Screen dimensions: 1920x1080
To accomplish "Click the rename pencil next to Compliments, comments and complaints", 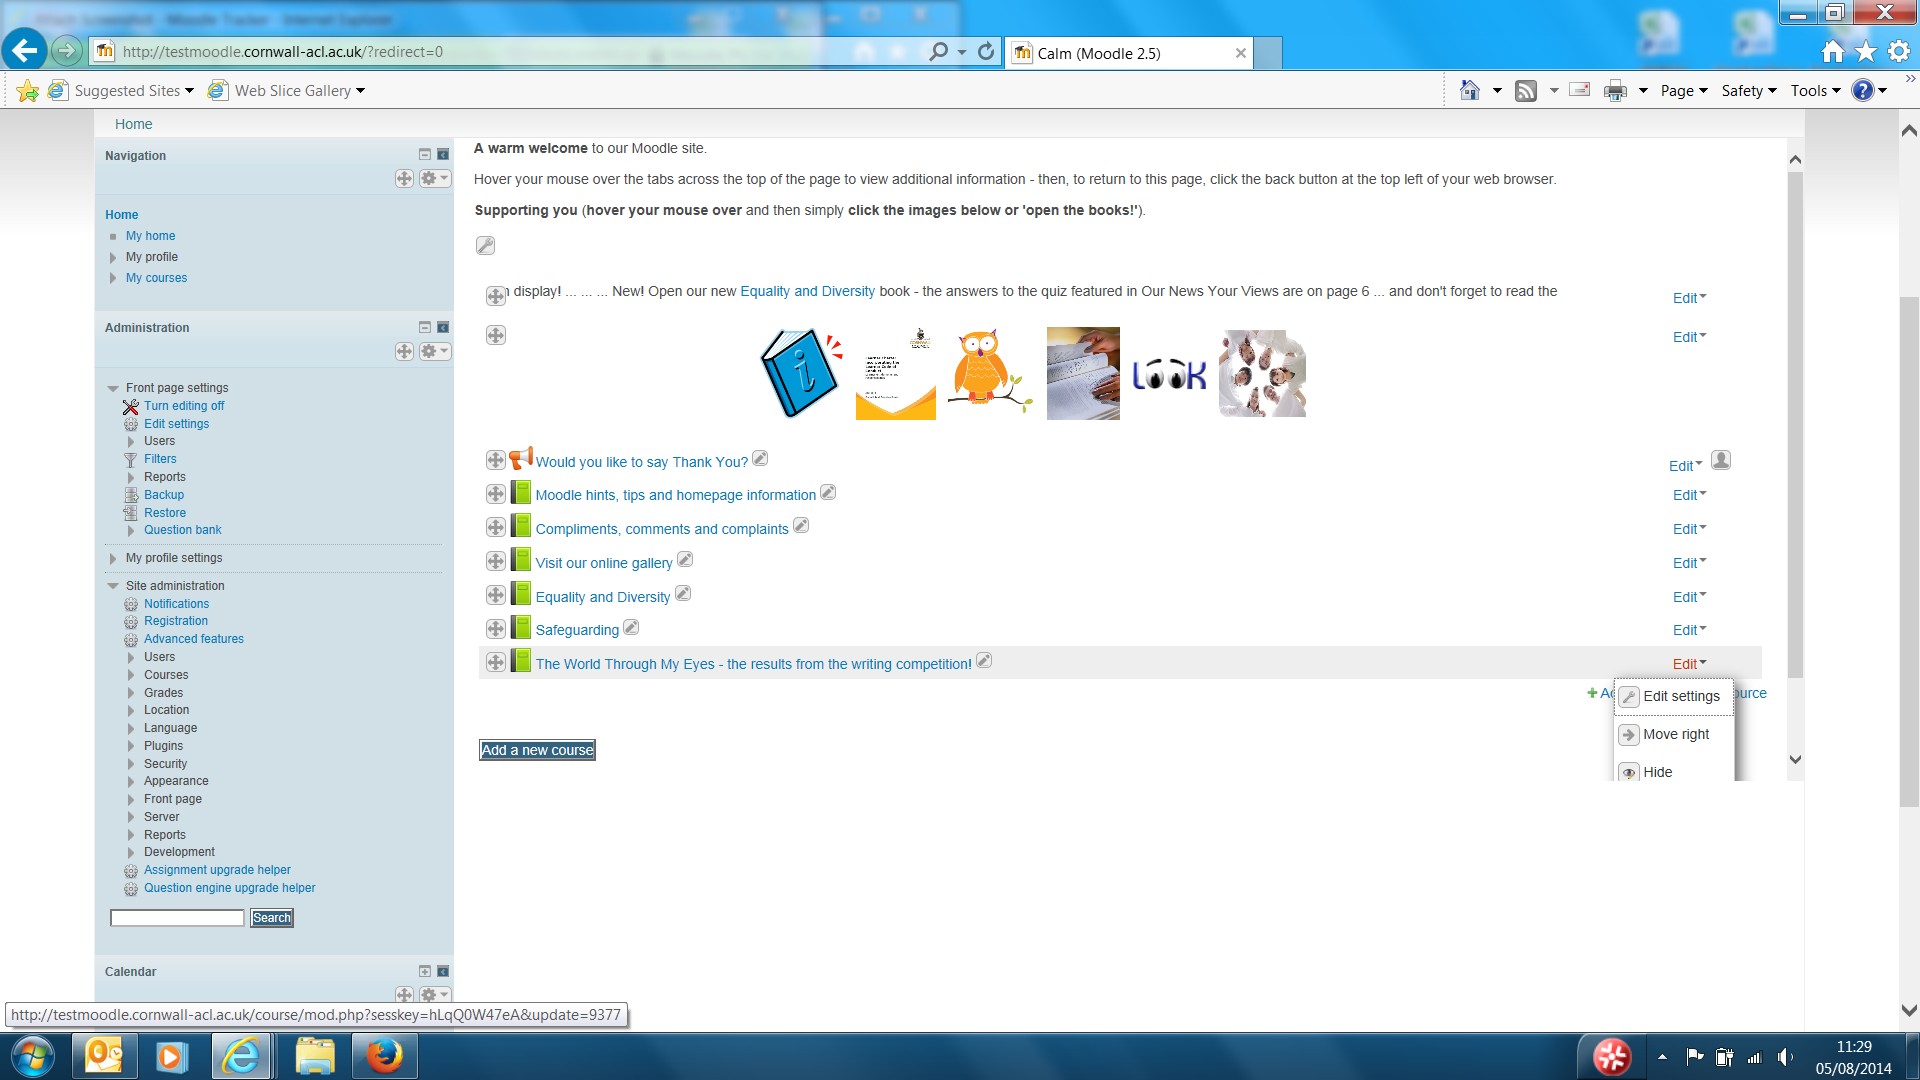I will point(801,526).
